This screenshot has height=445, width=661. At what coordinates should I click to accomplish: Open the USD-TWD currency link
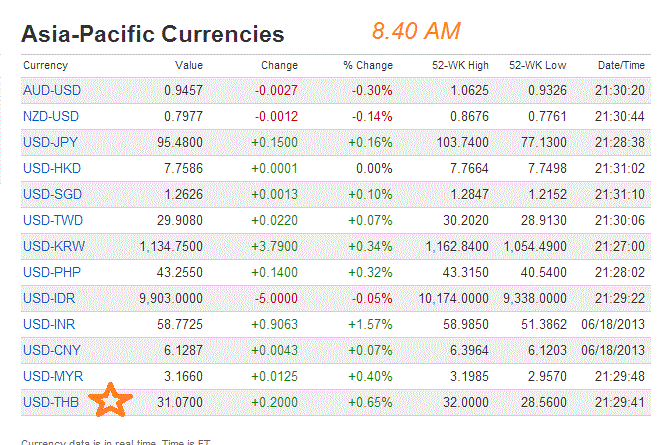point(51,220)
